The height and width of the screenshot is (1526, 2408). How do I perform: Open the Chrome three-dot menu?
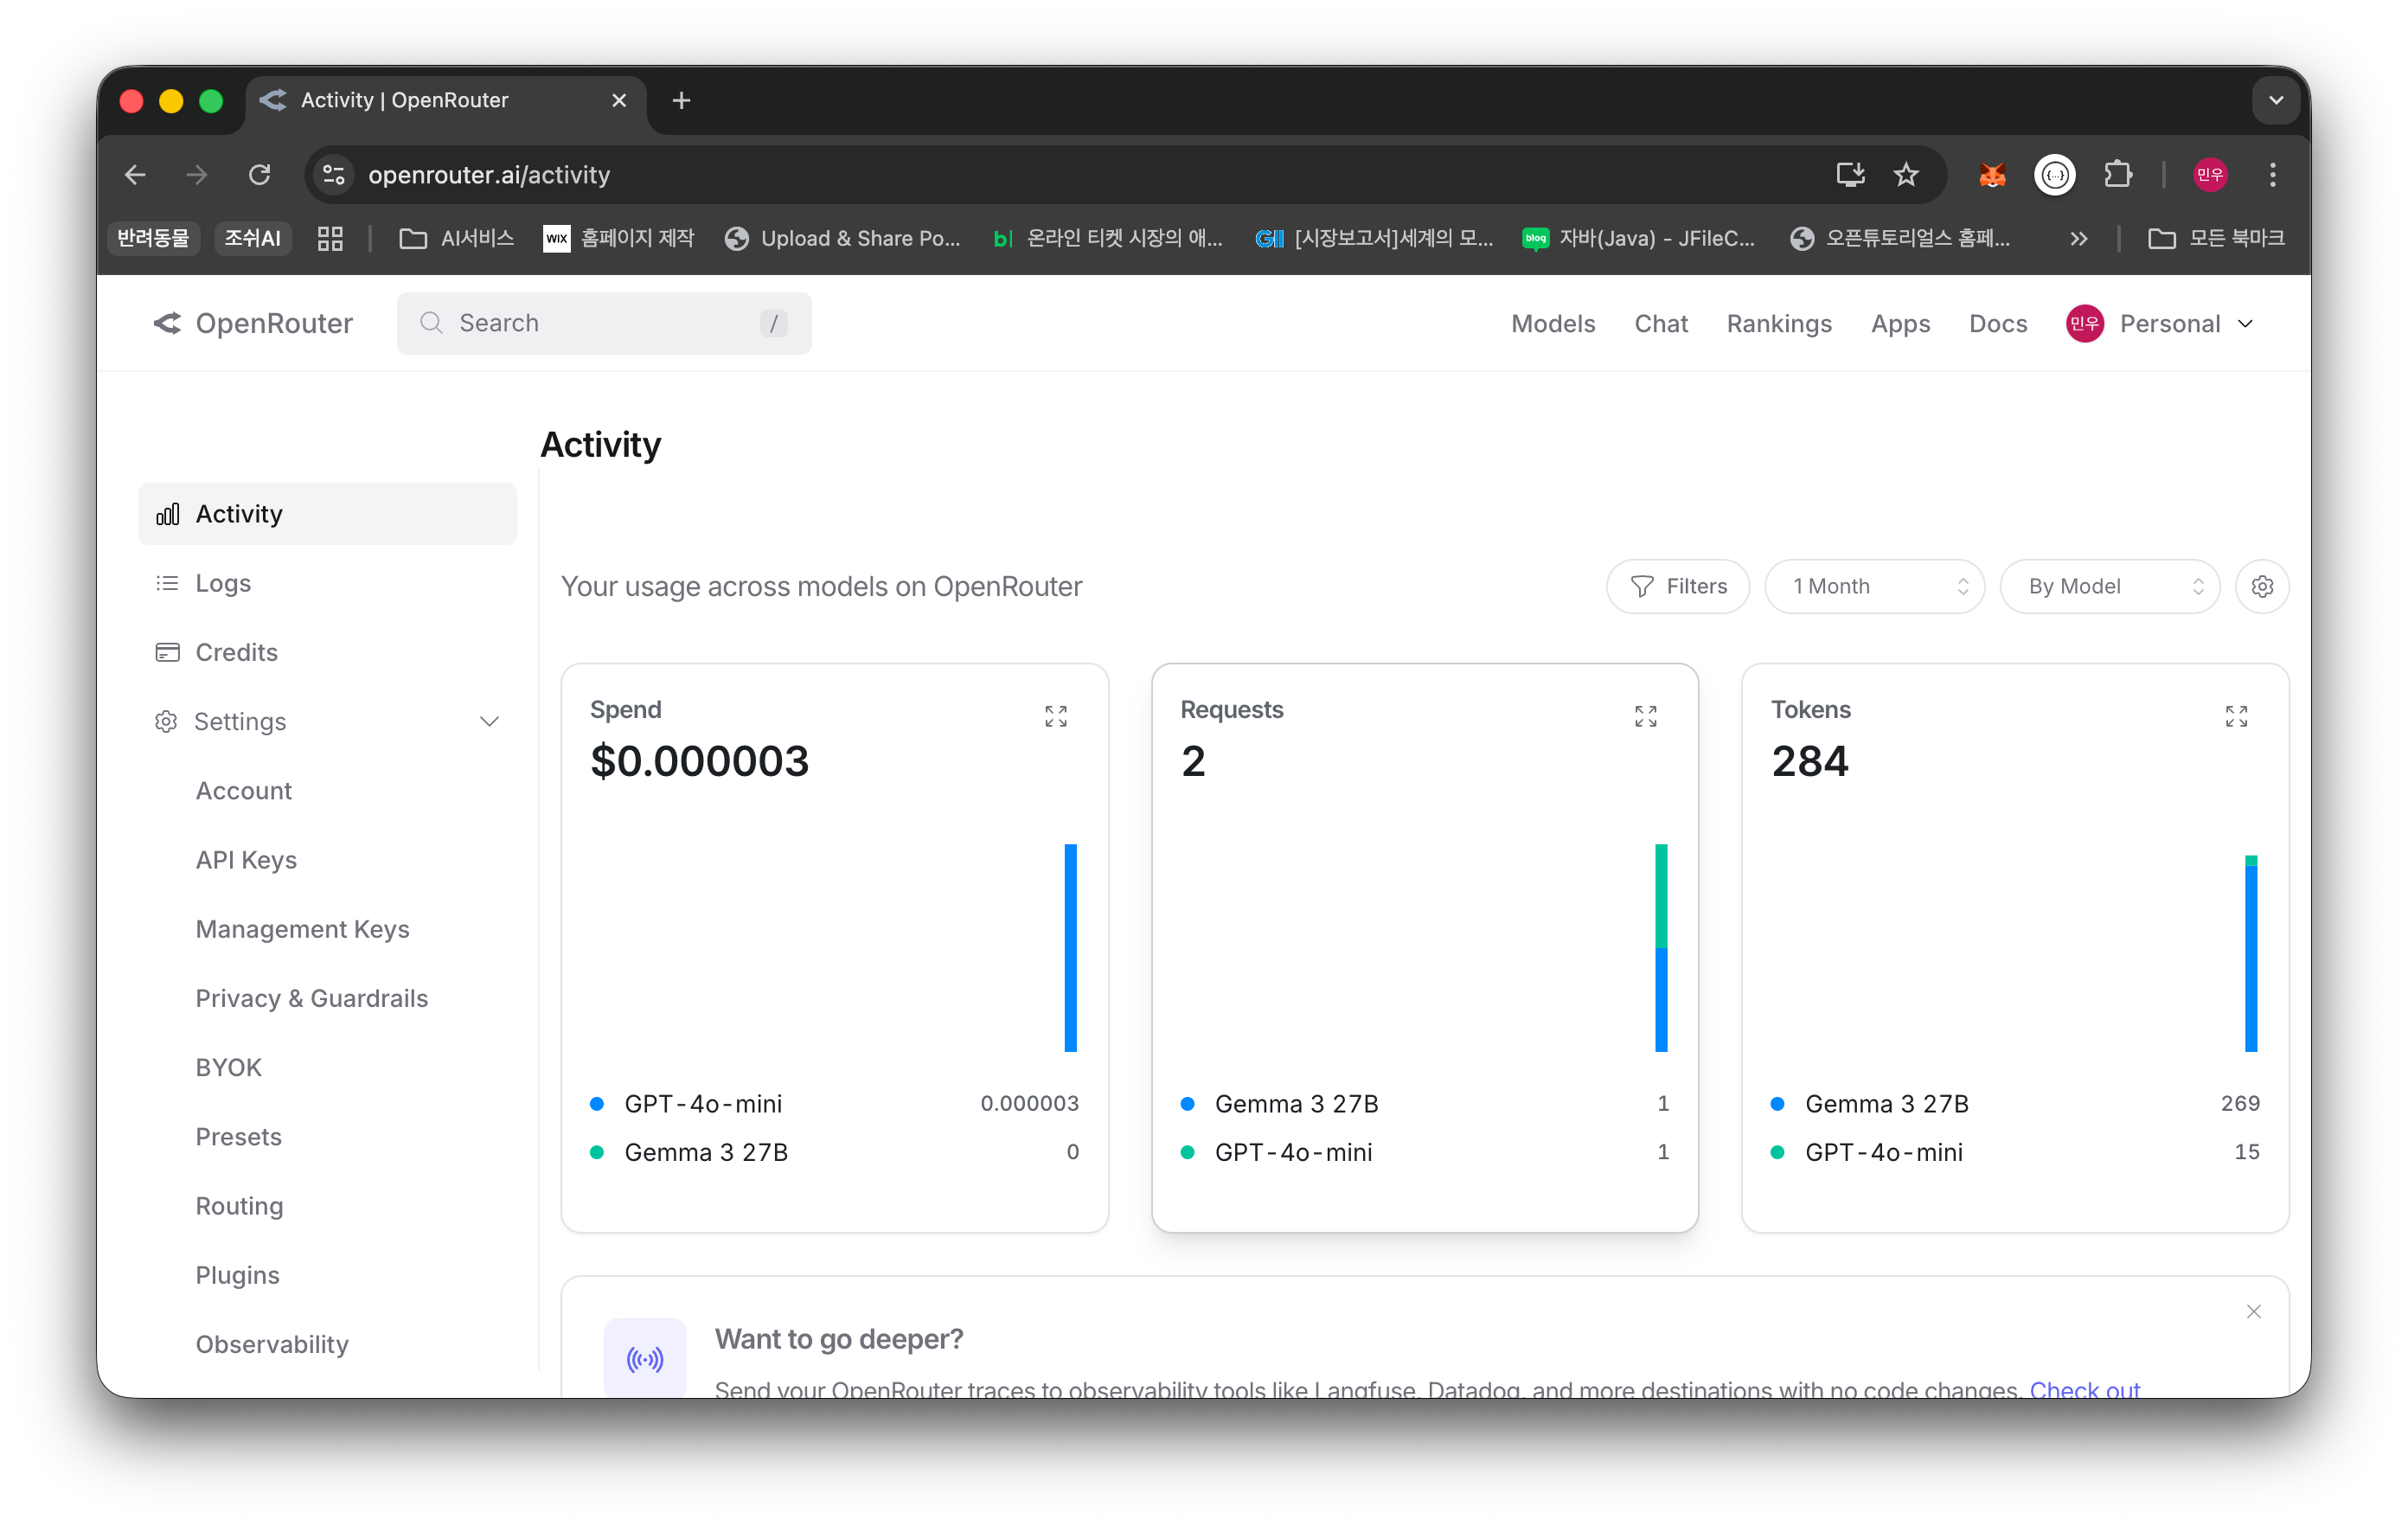2272,175
